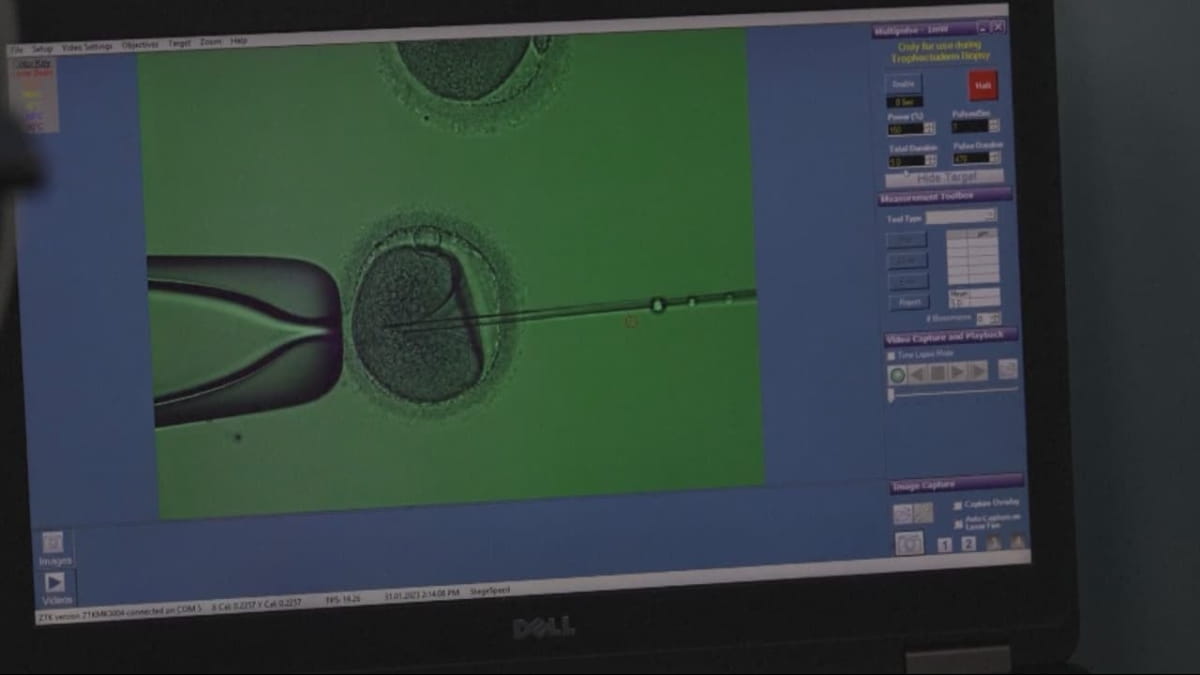
Task: Open the Images folder icon at bottom left
Action: [x=53, y=543]
